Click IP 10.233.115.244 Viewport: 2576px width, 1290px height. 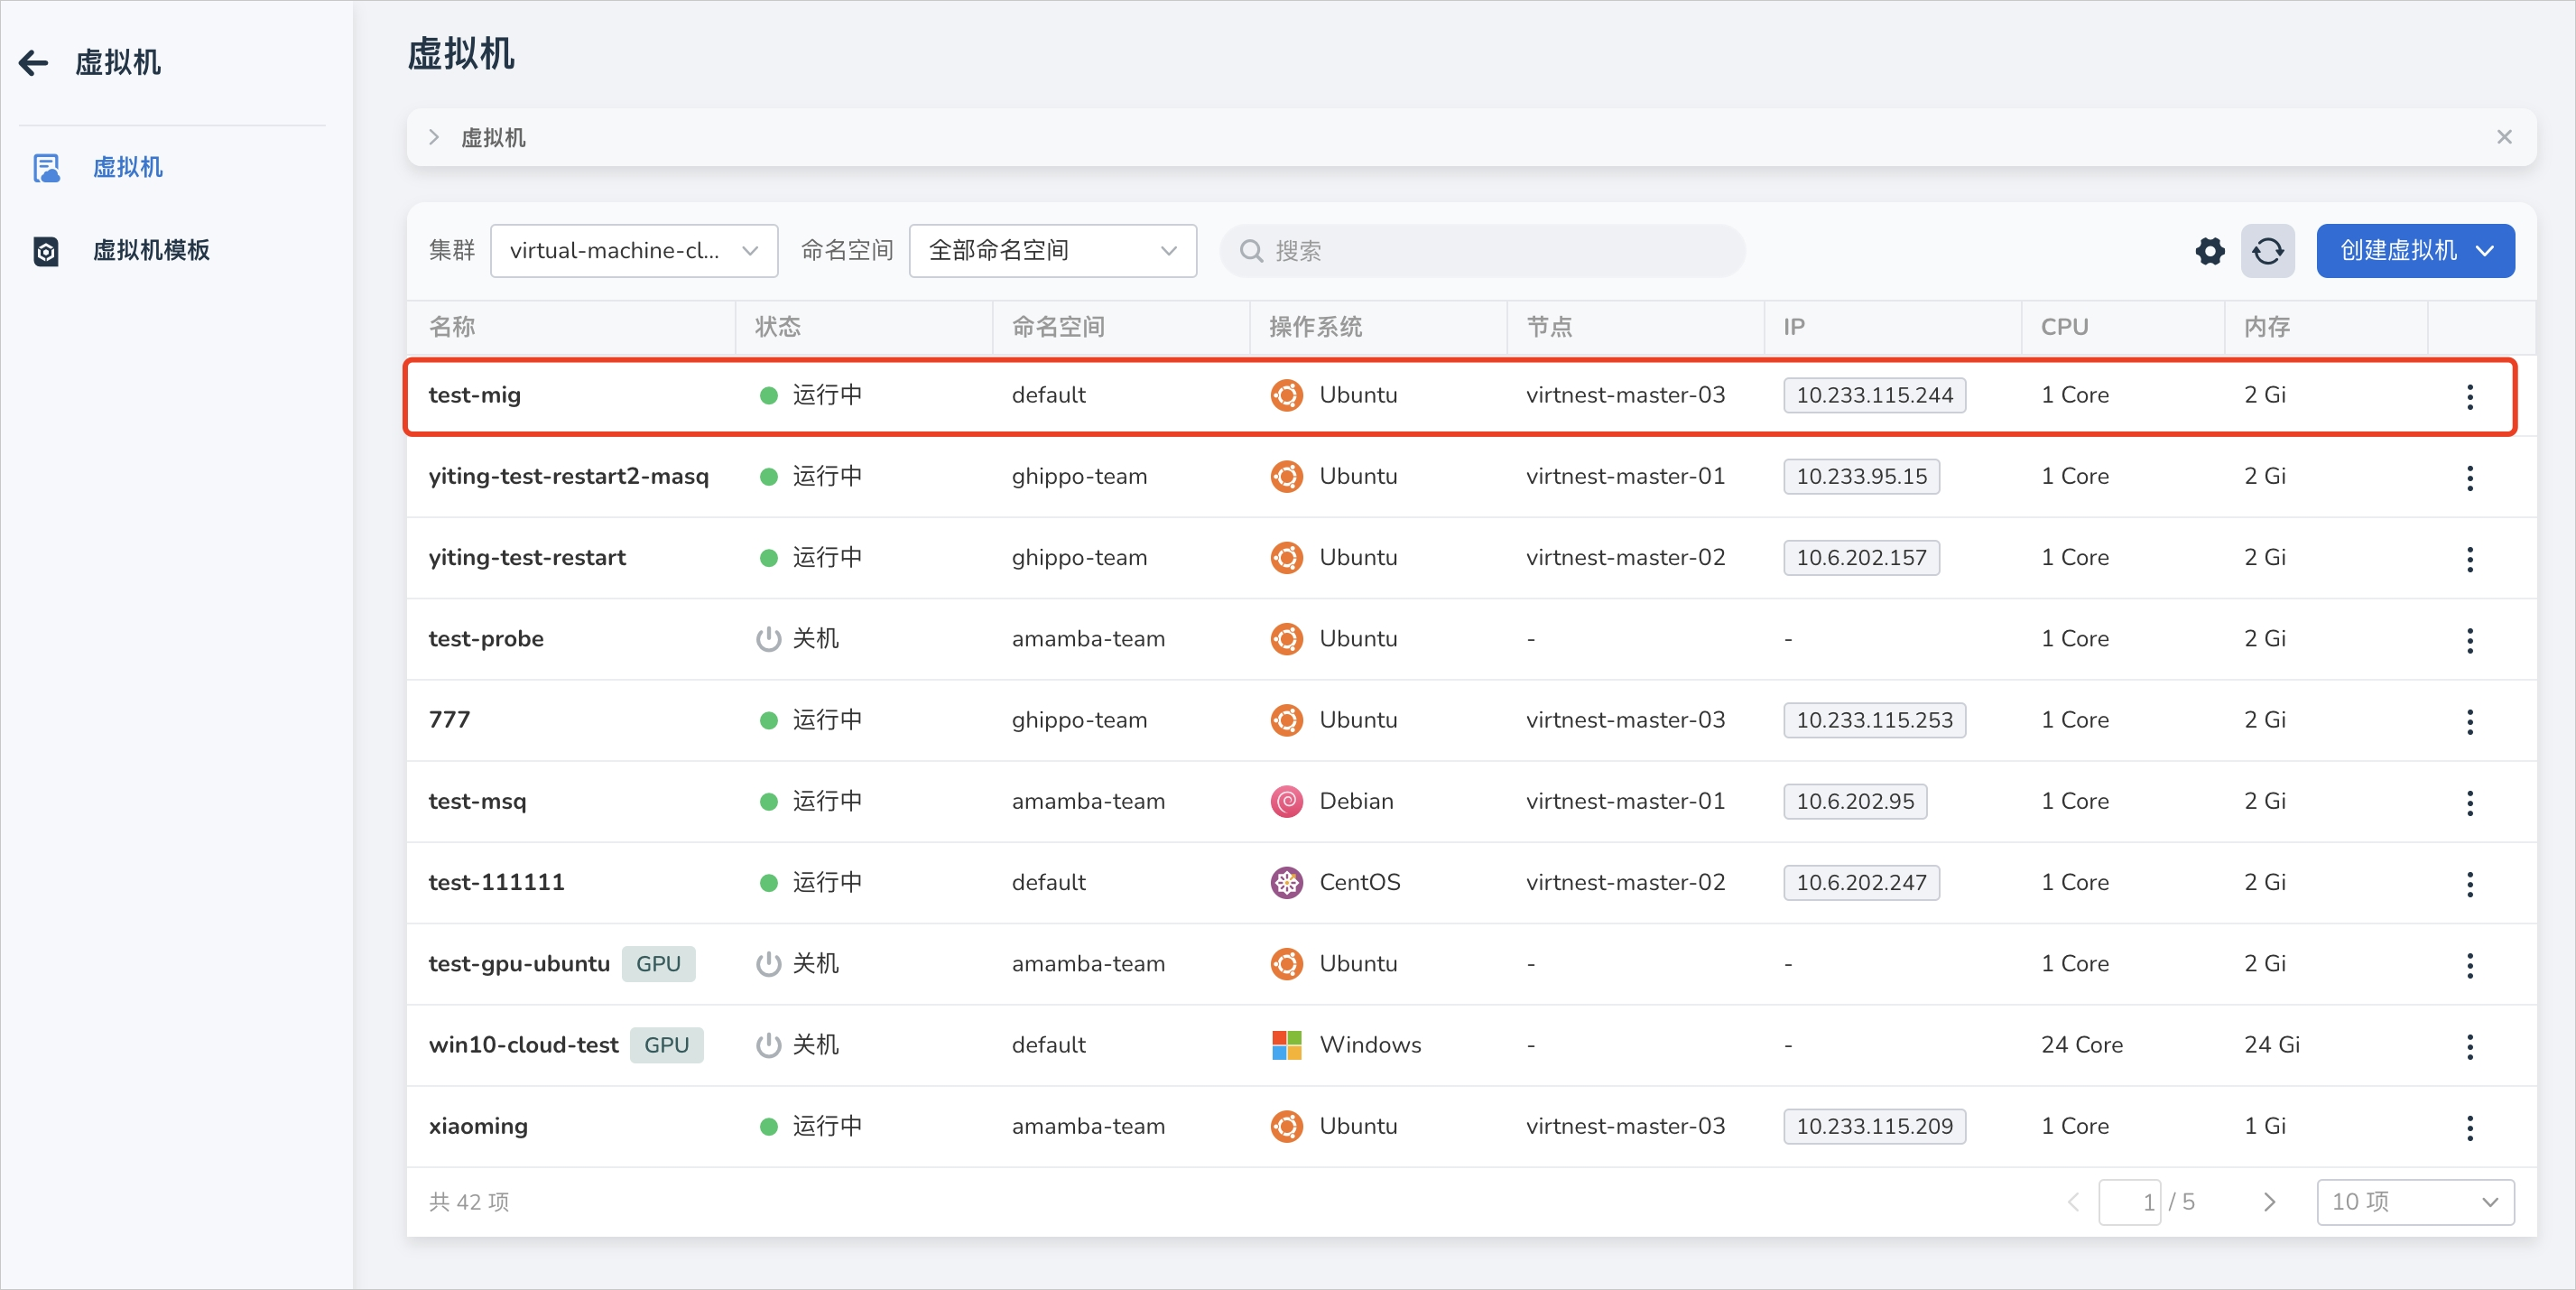(x=1874, y=395)
